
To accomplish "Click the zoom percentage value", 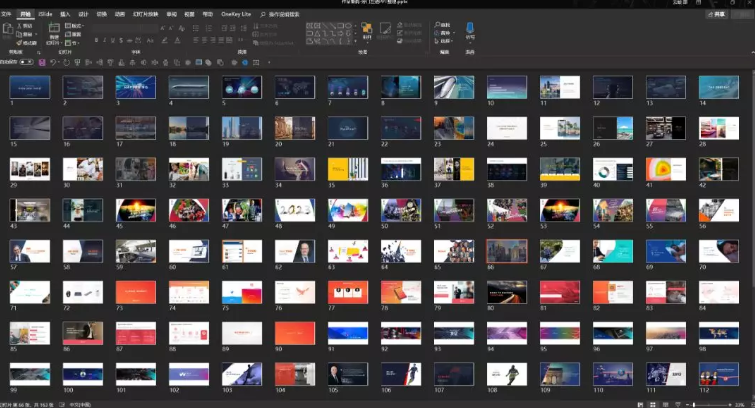I will coord(740,405).
